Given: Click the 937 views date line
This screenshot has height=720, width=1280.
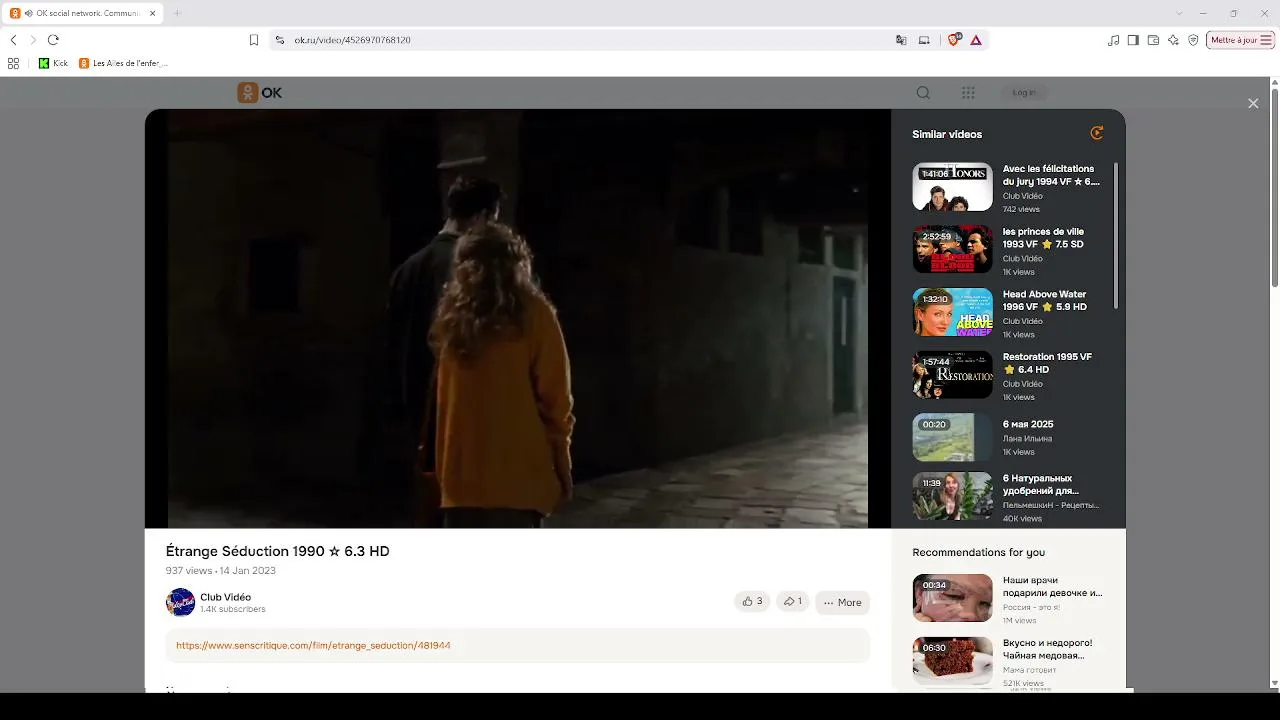Looking at the screenshot, I should 220,571.
